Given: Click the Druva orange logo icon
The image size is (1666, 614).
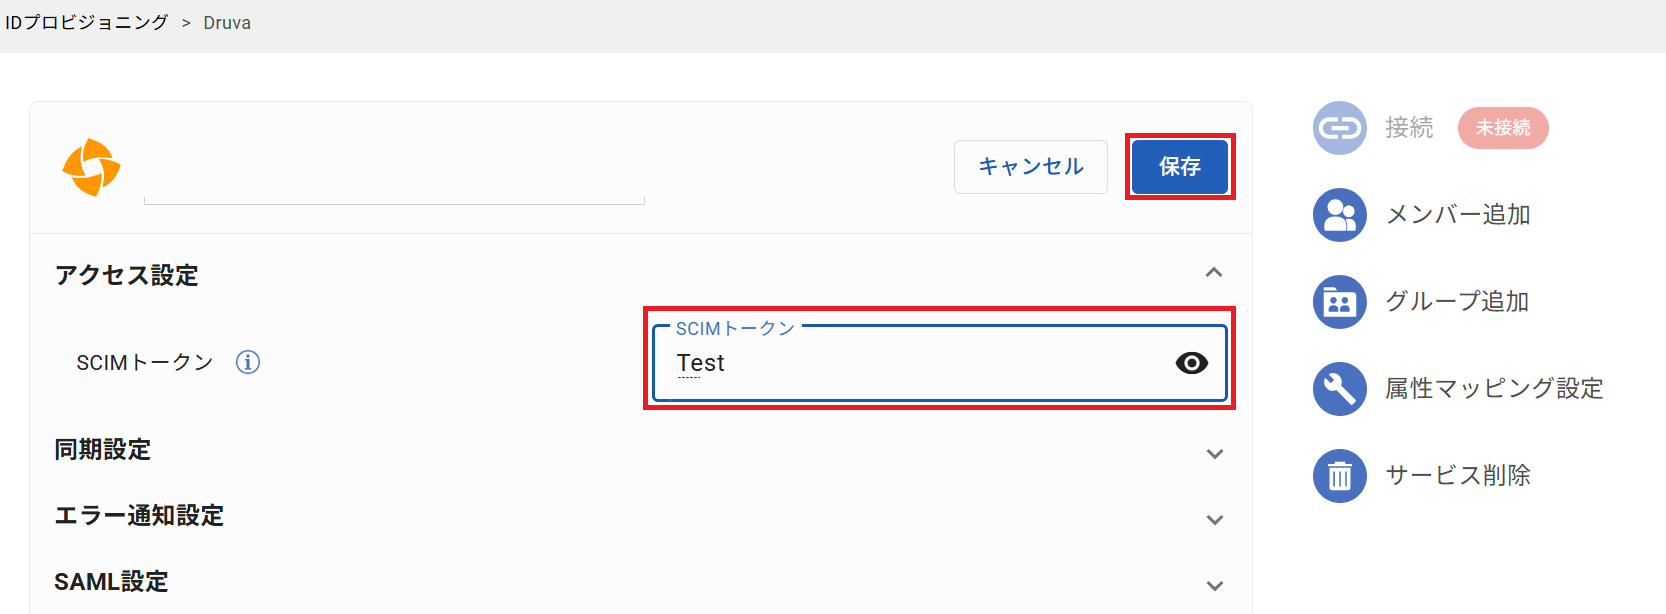Looking at the screenshot, I should (x=91, y=167).
